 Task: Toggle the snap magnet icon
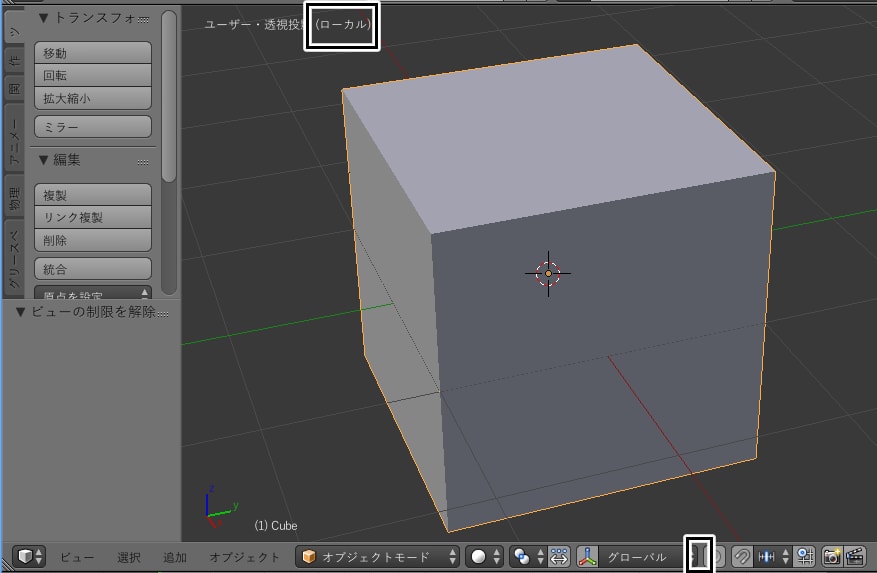coord(742,556)
